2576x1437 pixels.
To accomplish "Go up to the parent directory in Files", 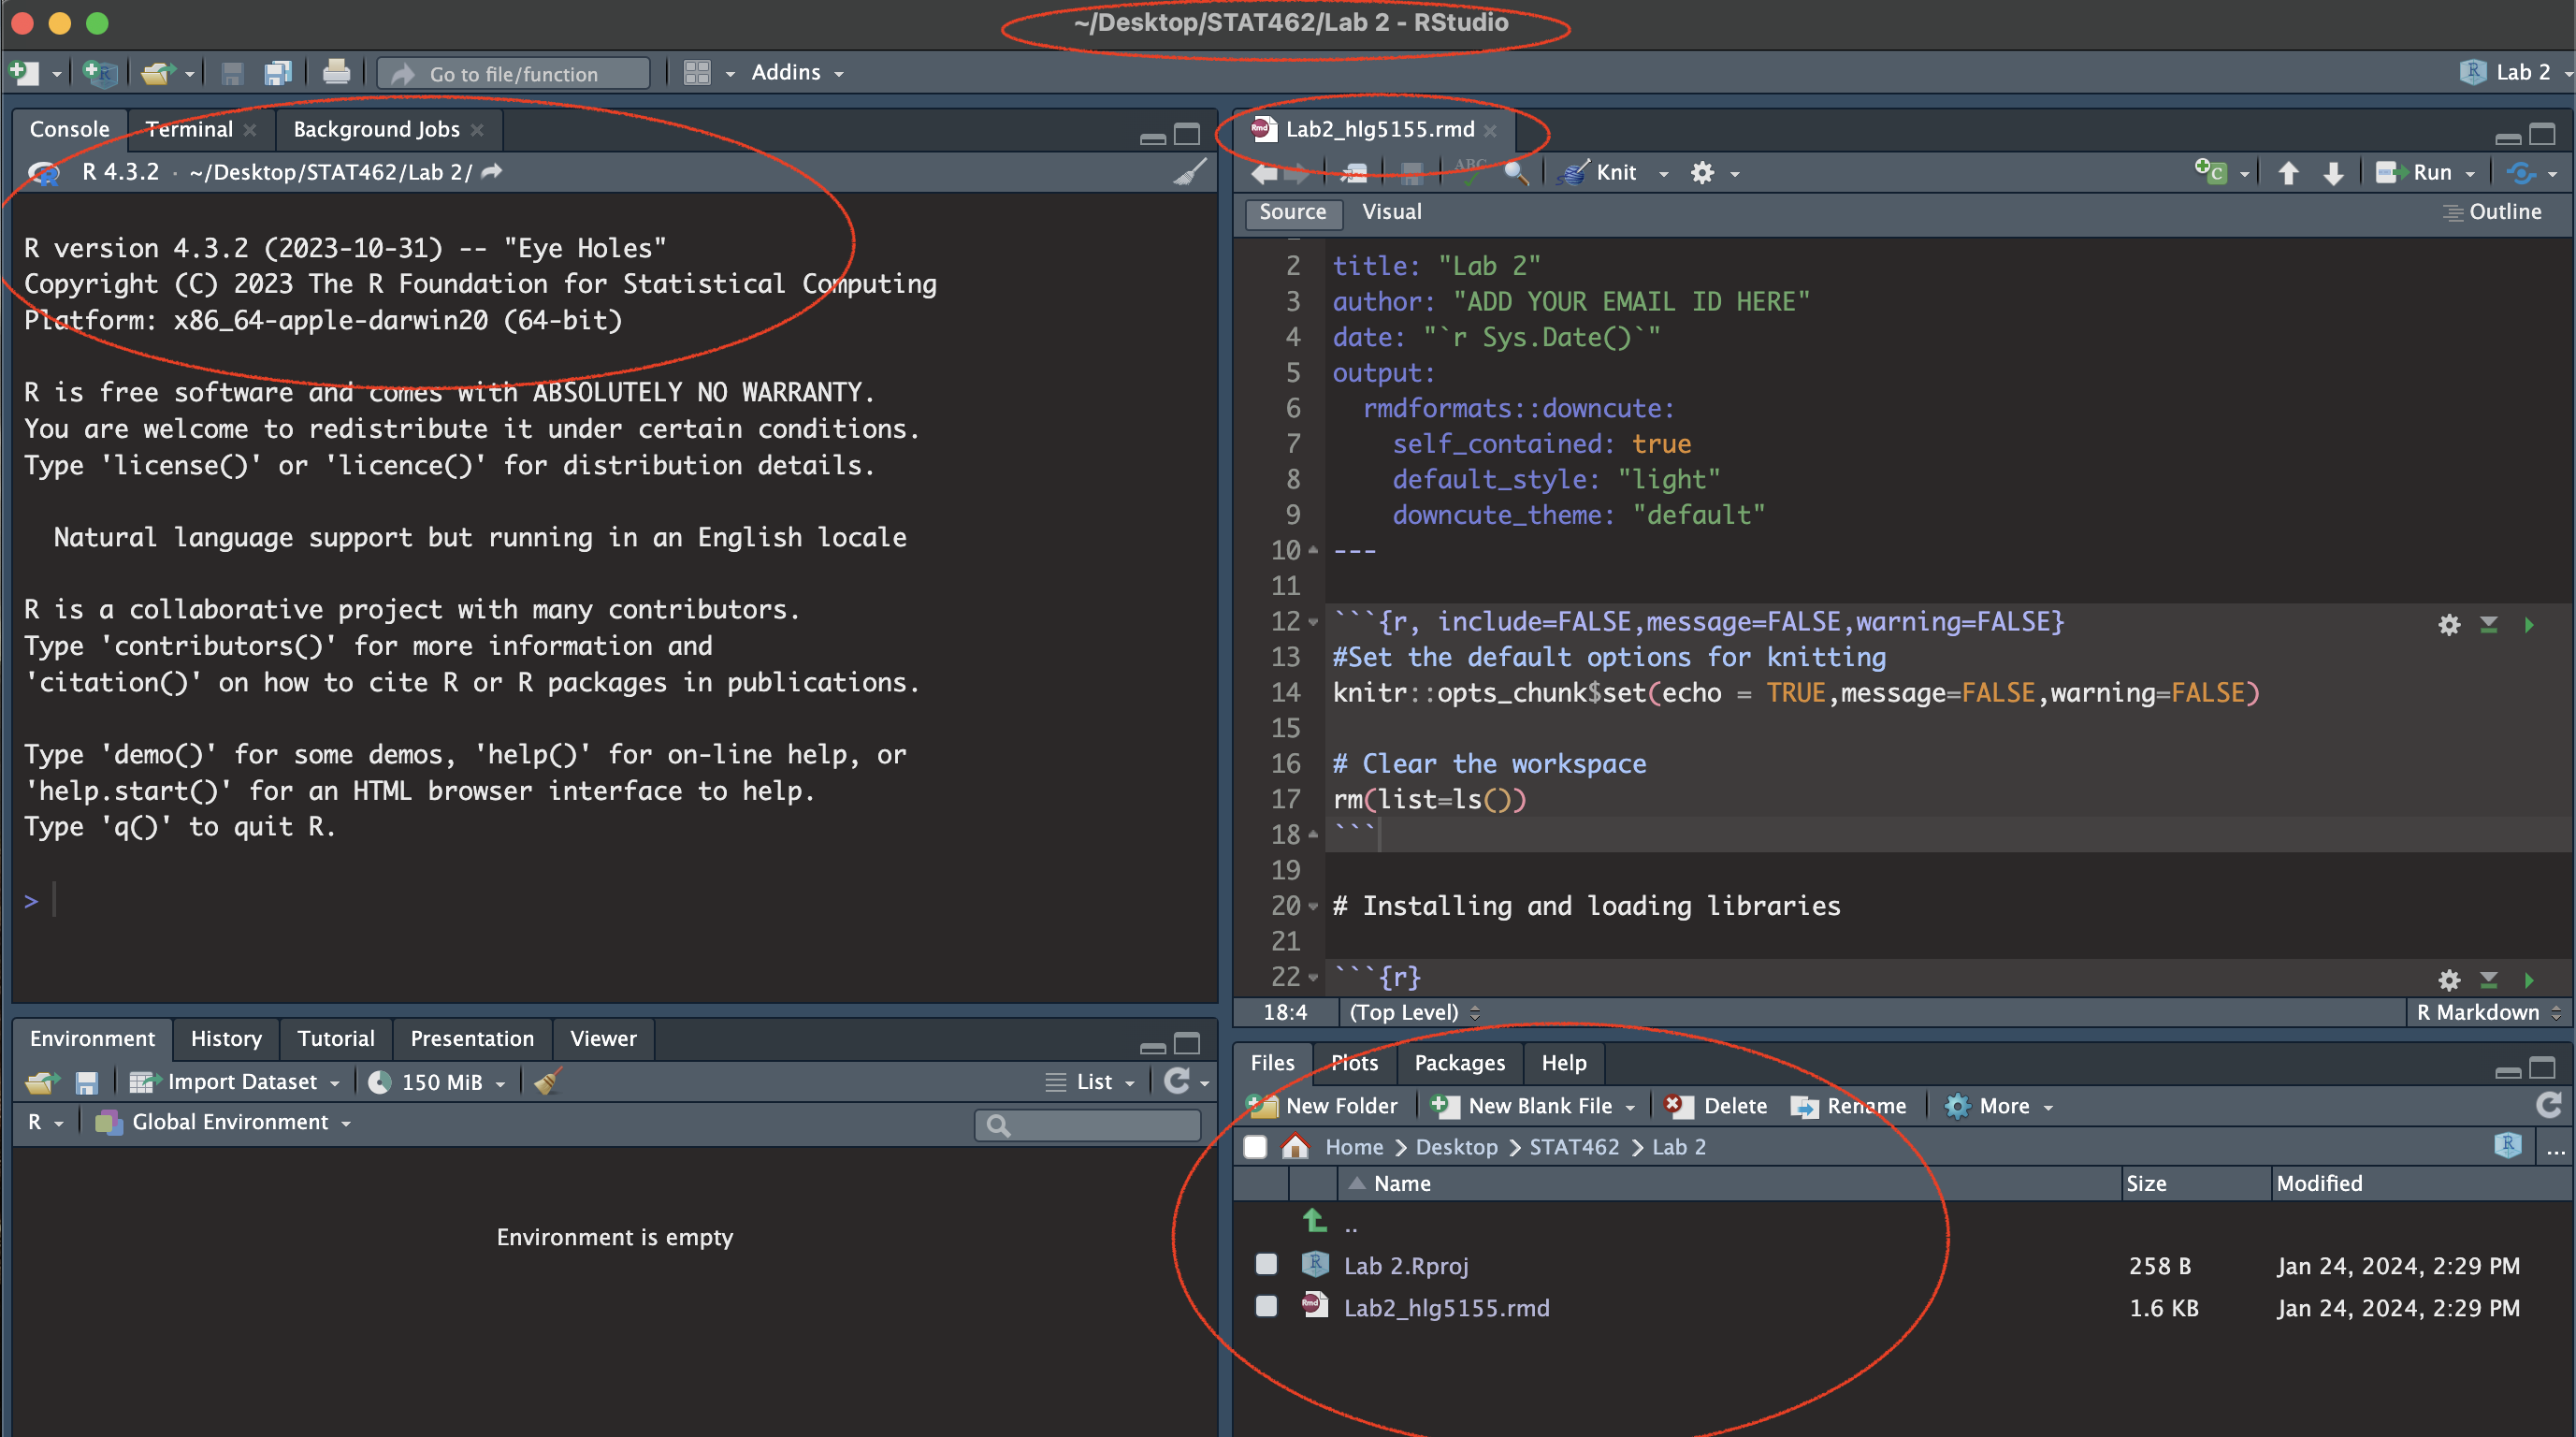I will coord(1314,1220).
